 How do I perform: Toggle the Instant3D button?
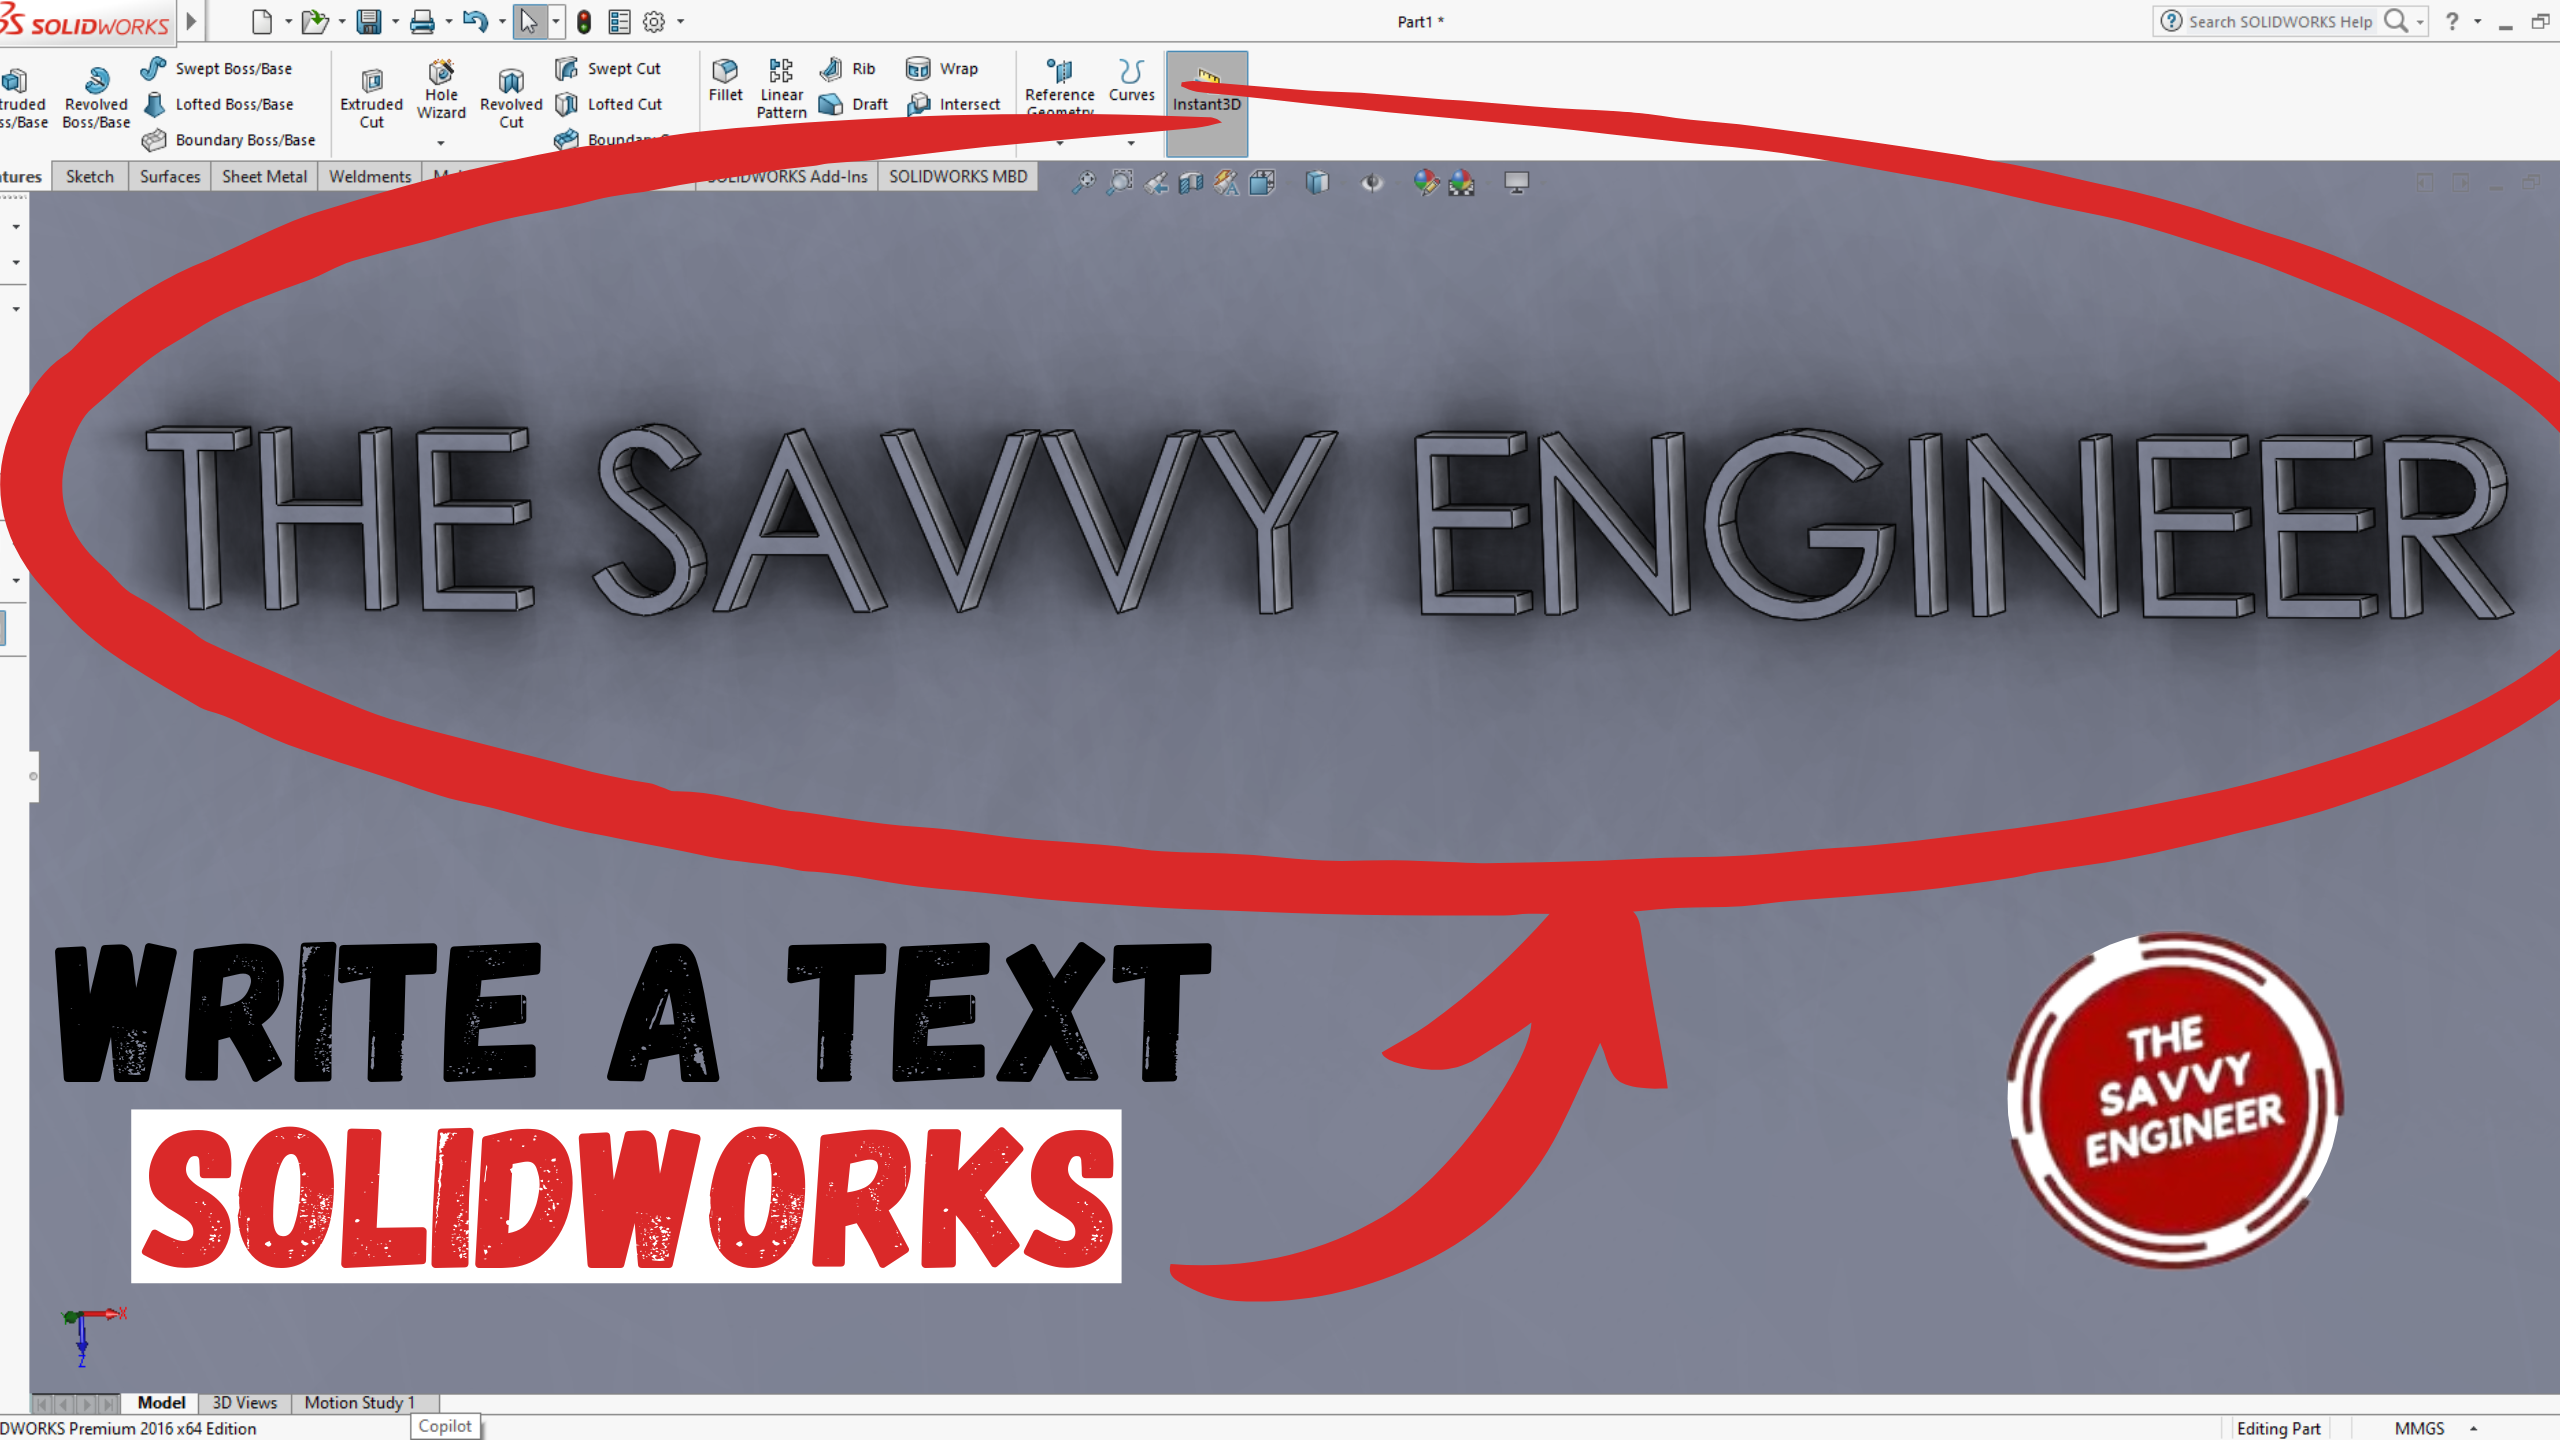1206,103
